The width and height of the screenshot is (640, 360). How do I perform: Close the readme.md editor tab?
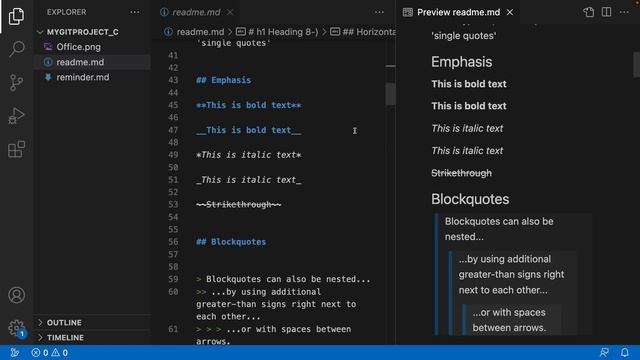[x=230, y=12]
